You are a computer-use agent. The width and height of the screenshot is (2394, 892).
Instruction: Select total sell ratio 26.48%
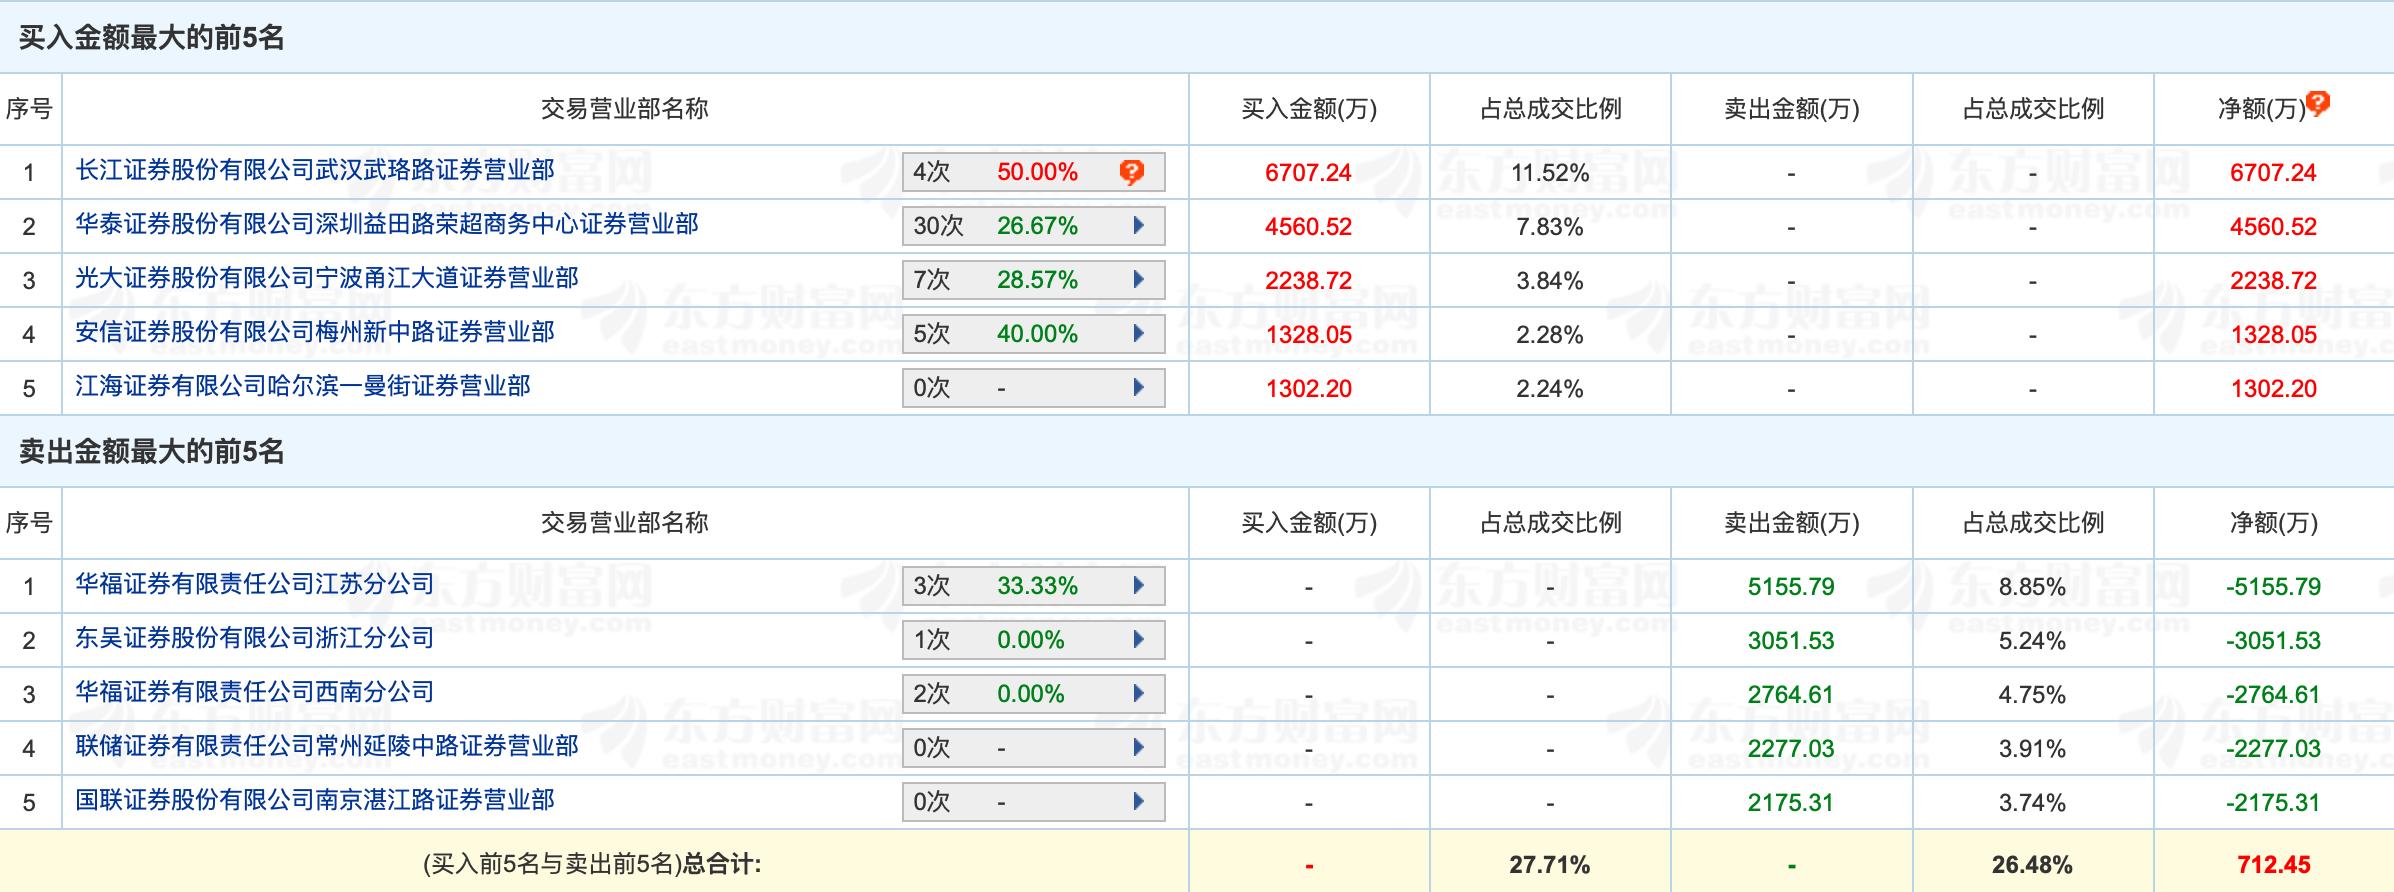(2032, 865)
